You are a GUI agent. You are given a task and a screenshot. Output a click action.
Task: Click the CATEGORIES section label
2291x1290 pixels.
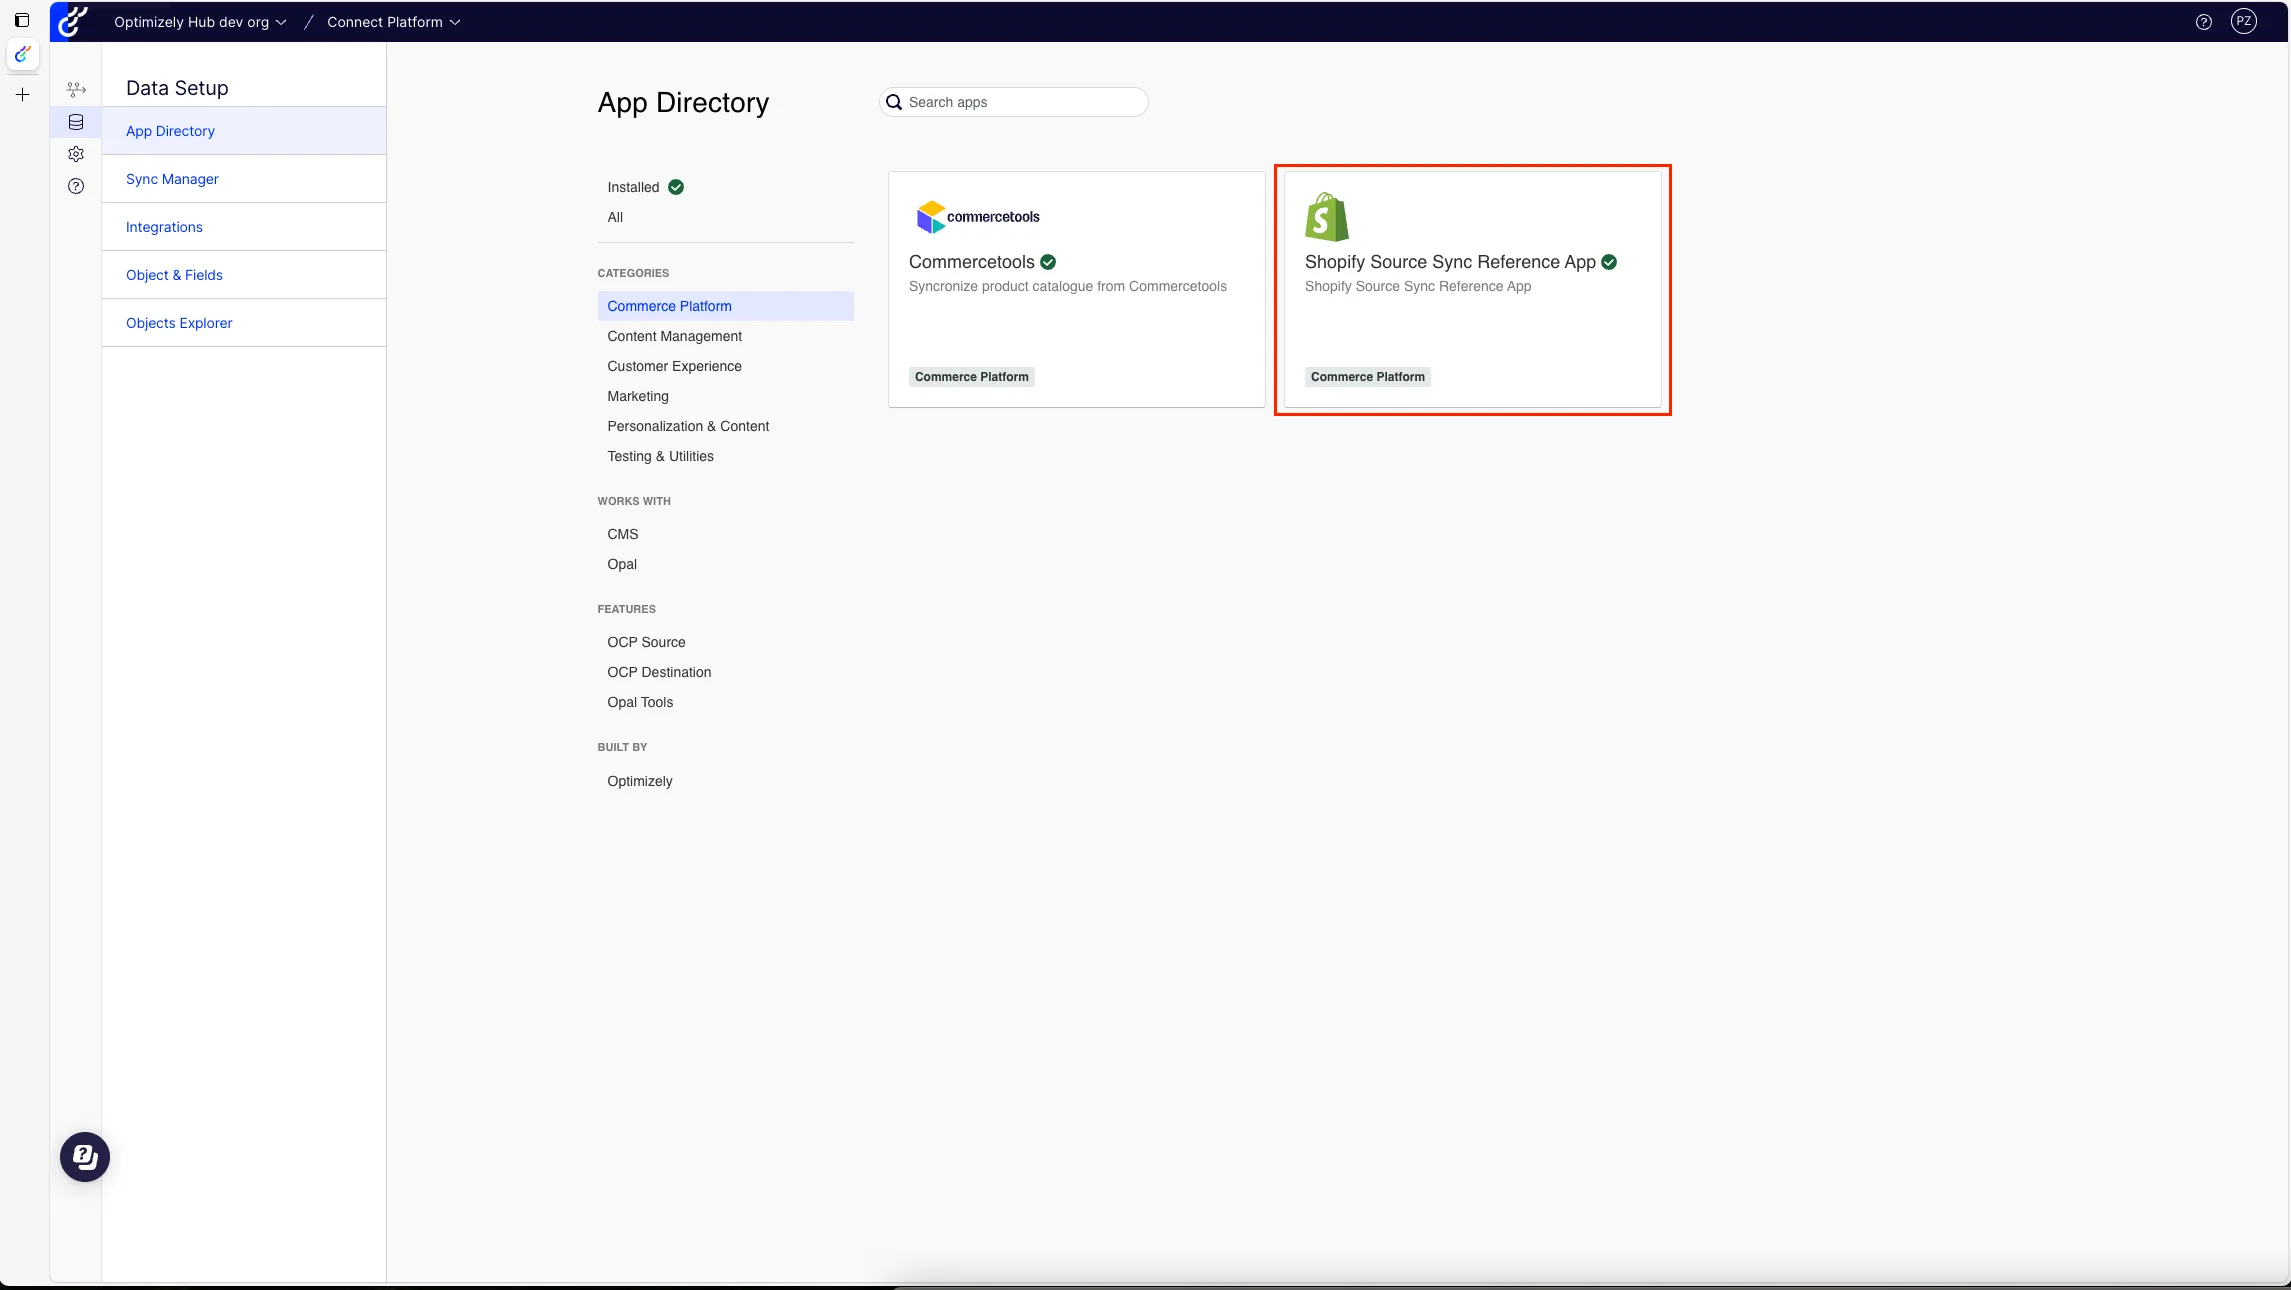(x=634, y=273)
